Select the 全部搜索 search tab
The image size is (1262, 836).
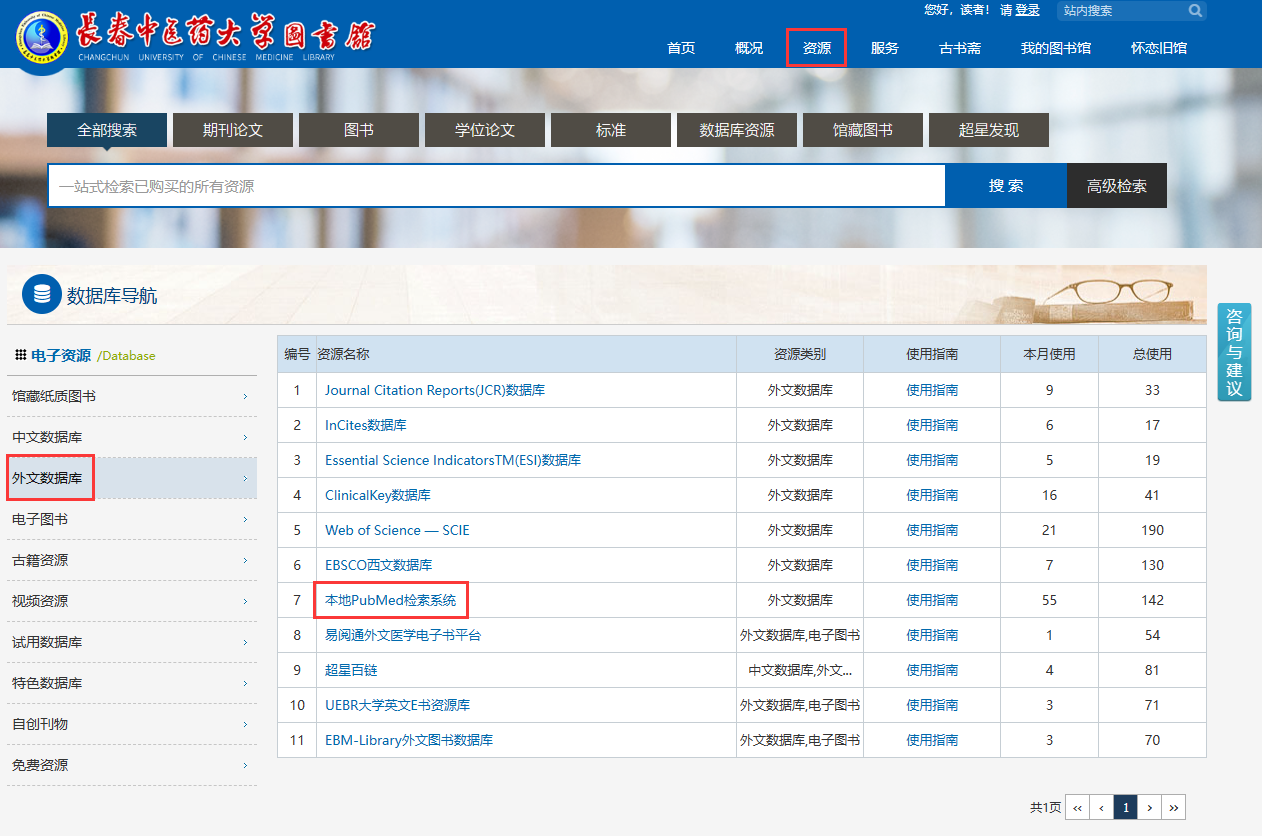click(107, 130)
